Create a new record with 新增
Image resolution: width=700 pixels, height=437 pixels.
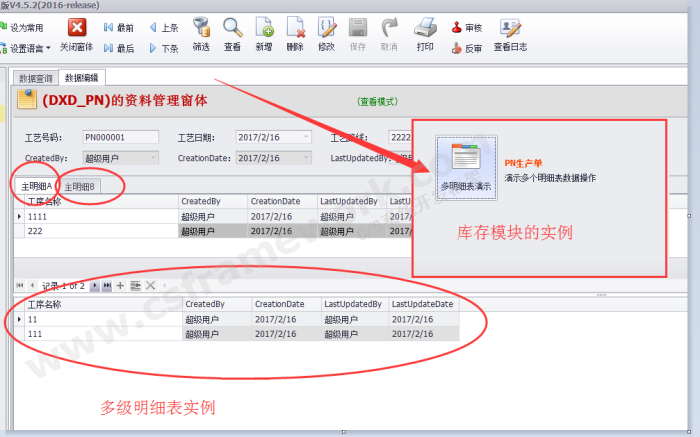pos(263,28)
